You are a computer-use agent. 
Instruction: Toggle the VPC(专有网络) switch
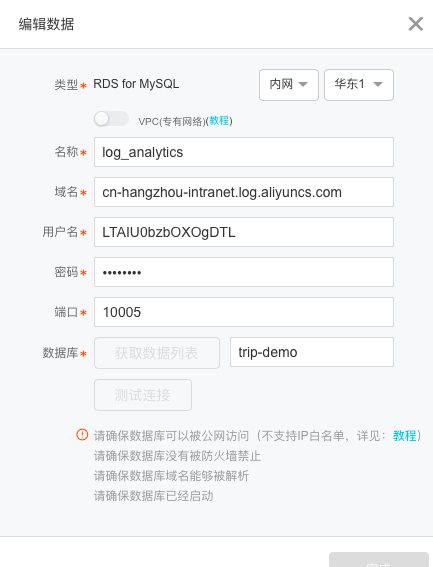click(x=111, y=119)
